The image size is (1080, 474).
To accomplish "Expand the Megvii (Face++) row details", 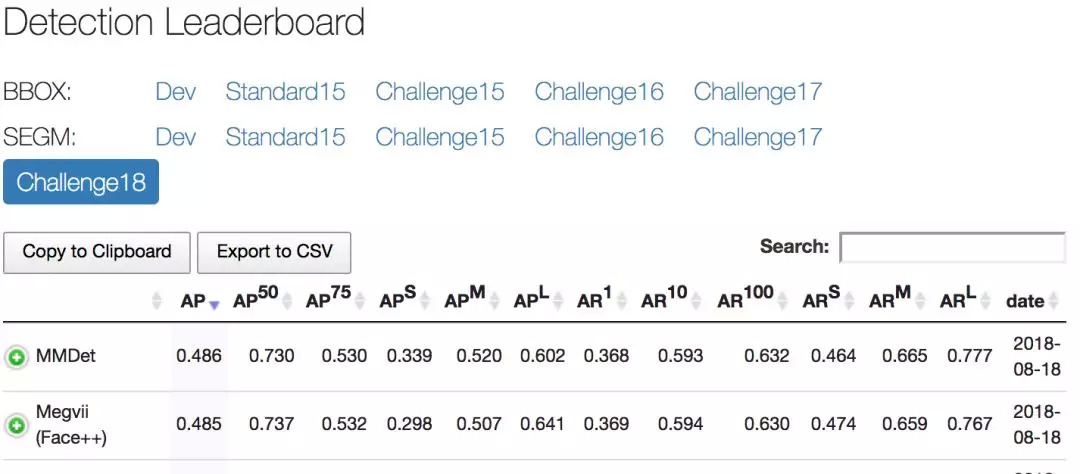I will pyautogui.click(x=16, y=426).
